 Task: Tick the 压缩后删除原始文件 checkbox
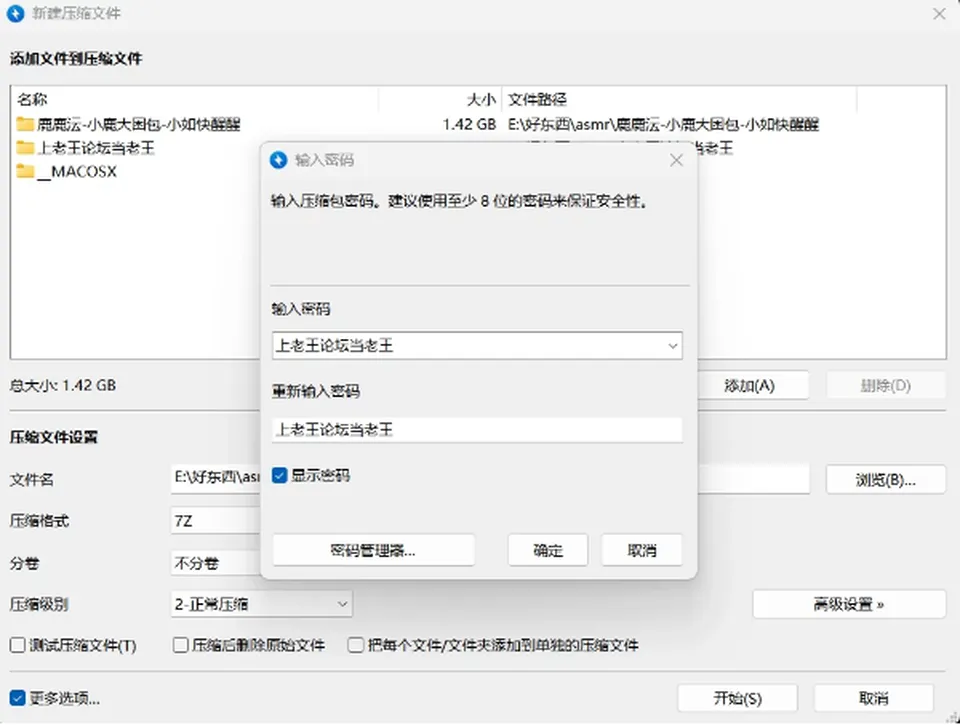tap(181, 645)
